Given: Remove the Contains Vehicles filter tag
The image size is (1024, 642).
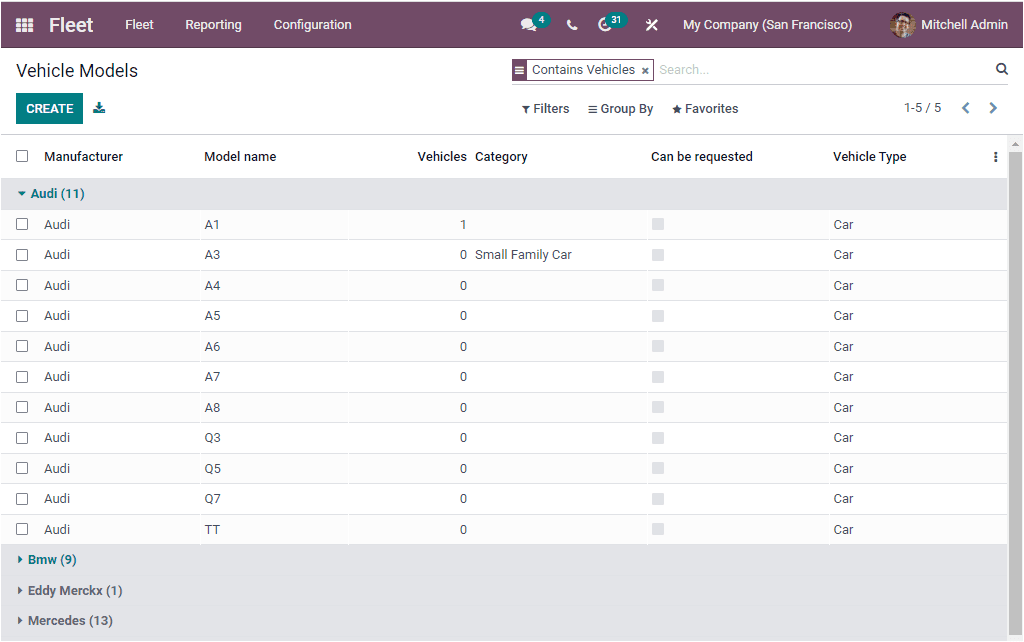Looking at the screenshot, I should tap(643, 70).
